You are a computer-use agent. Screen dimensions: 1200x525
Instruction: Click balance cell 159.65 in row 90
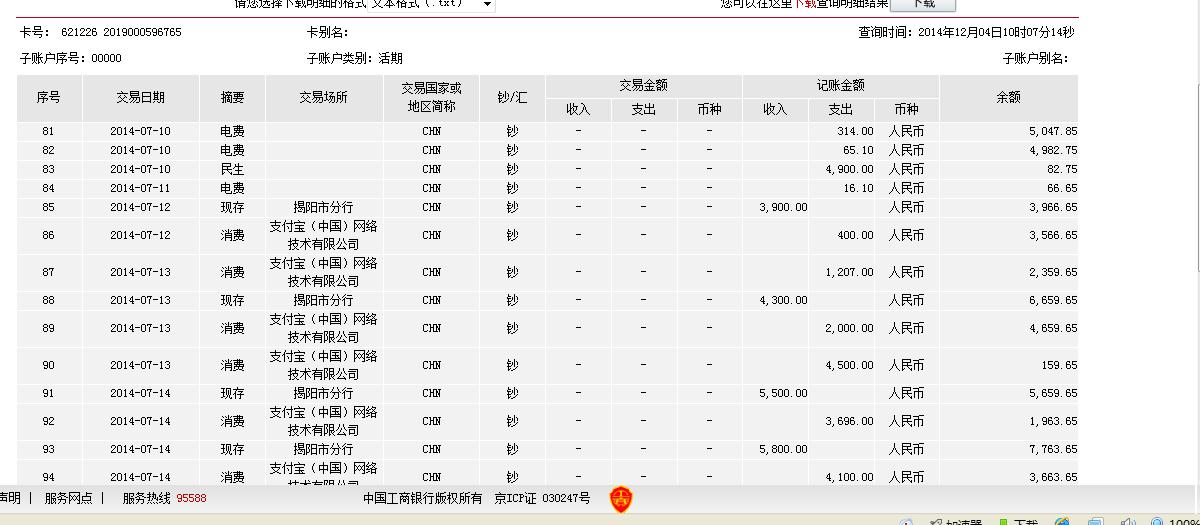(1059, 365)
